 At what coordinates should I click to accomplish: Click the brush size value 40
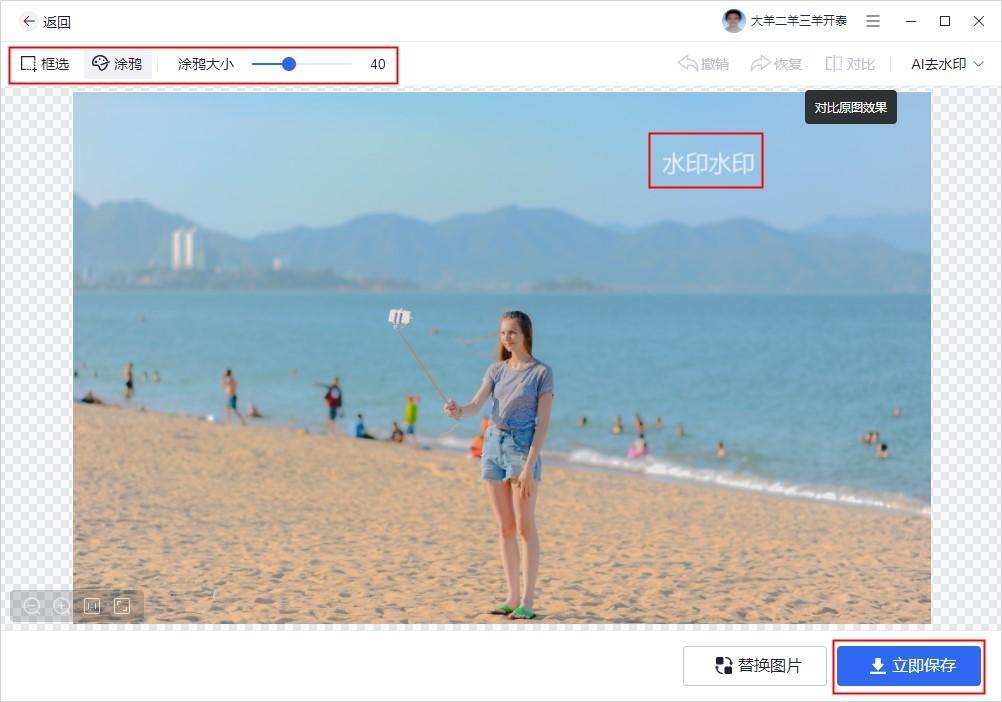click(378, 64)
